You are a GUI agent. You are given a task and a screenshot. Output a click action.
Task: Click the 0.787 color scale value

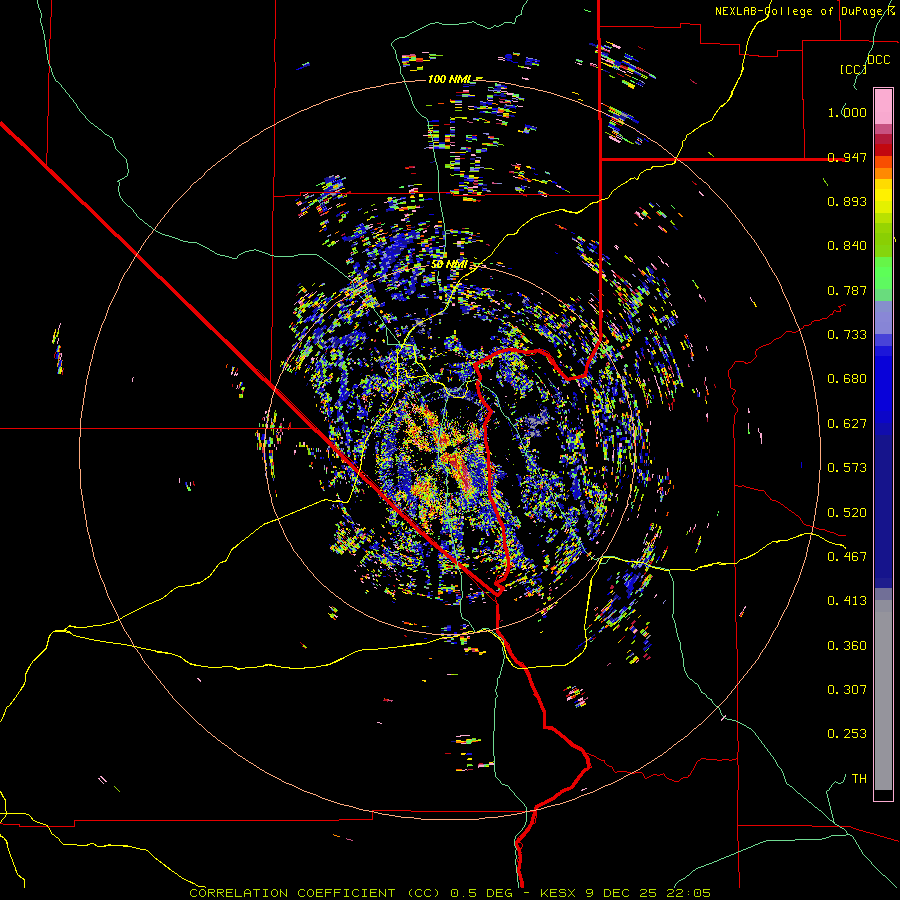[x=847, y=290]
